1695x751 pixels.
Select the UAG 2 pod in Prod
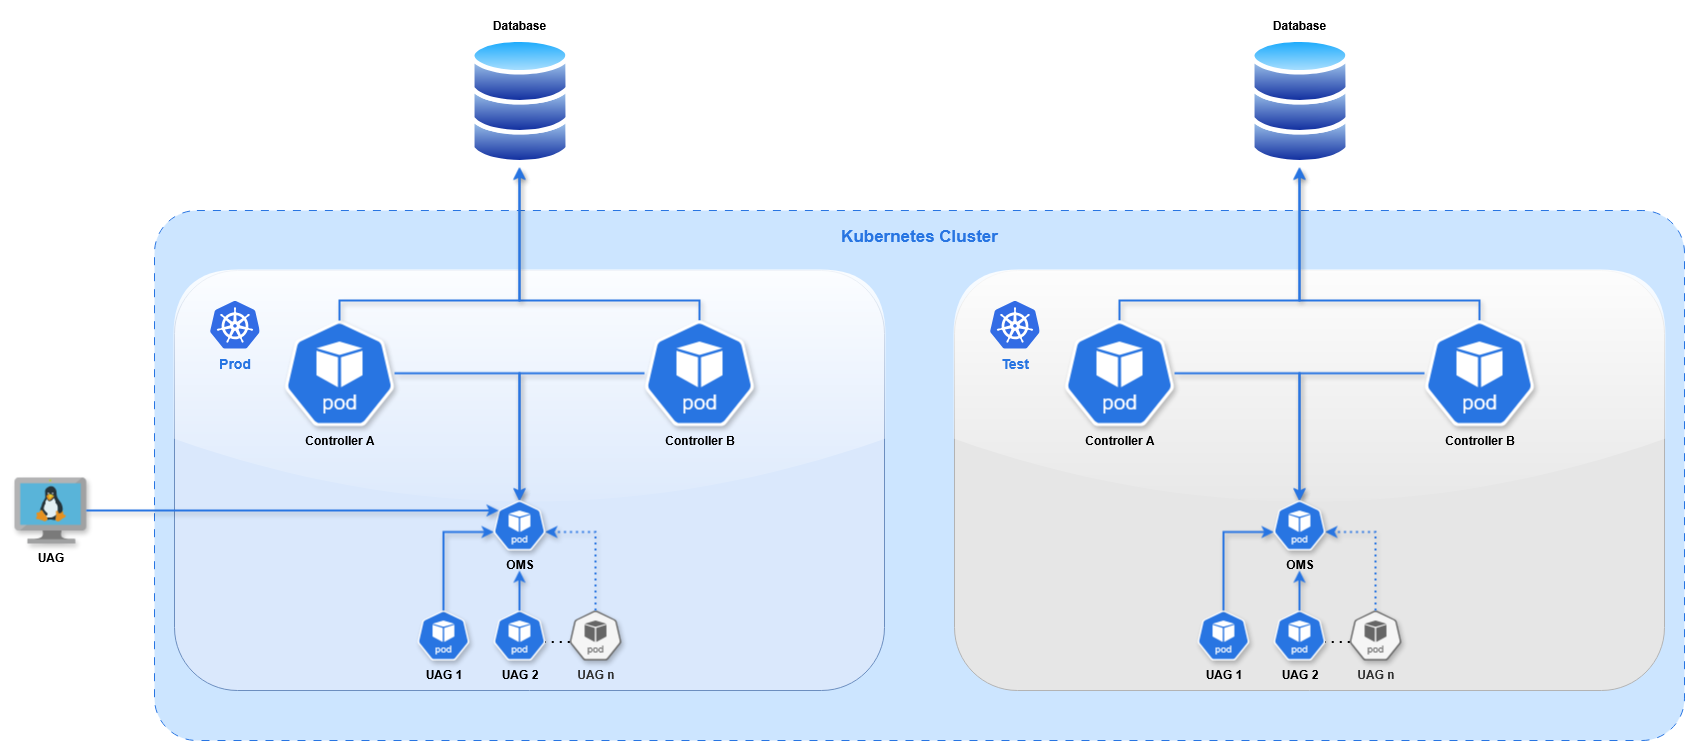tap(519, 636)
